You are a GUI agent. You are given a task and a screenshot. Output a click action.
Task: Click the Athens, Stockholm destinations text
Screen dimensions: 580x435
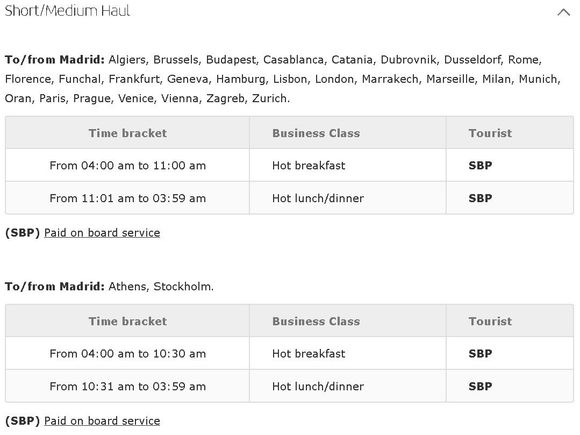click(161, 286)
